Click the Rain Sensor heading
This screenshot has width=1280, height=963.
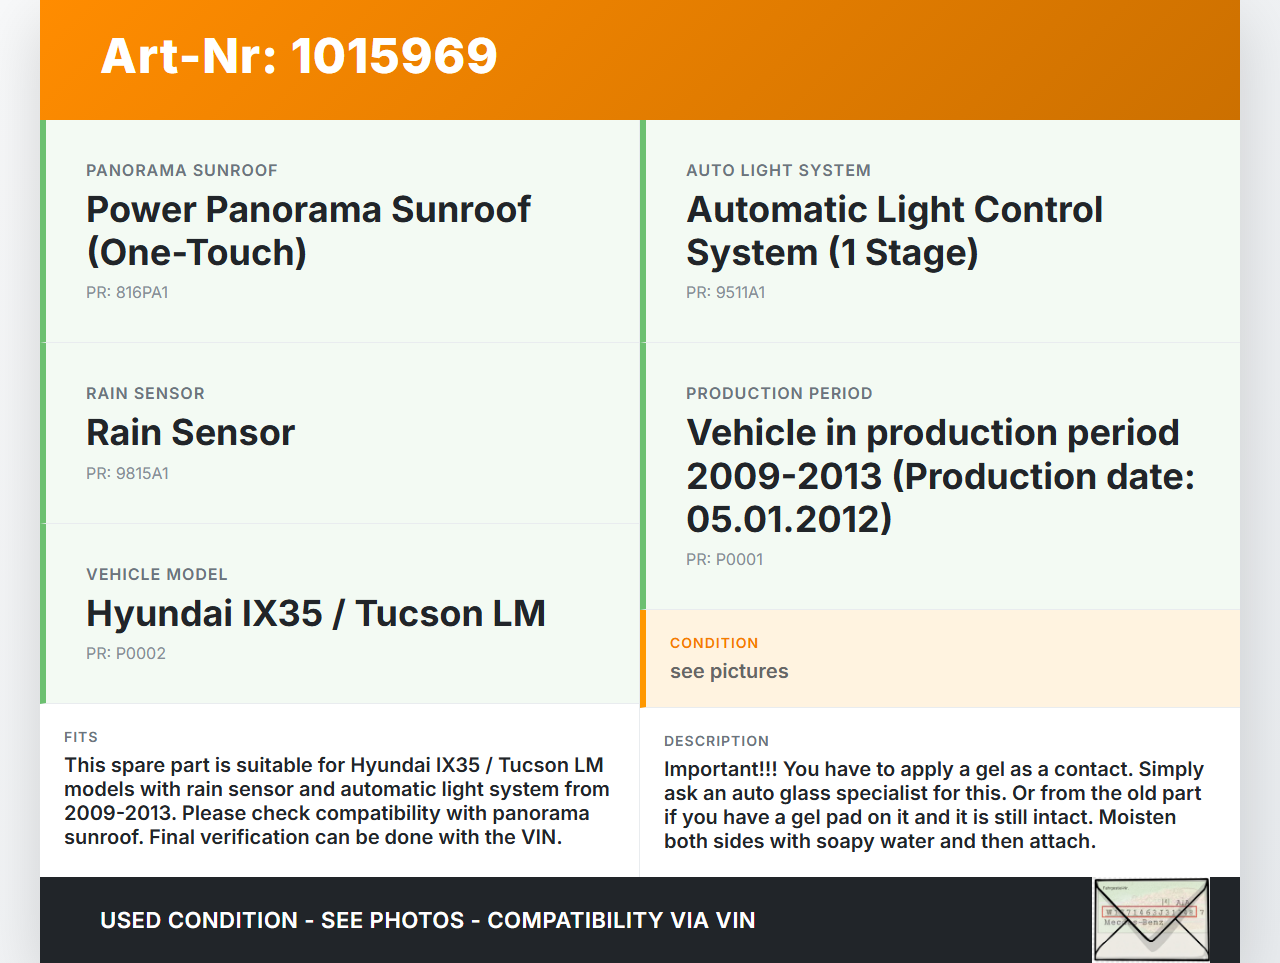tap(190, 433)
